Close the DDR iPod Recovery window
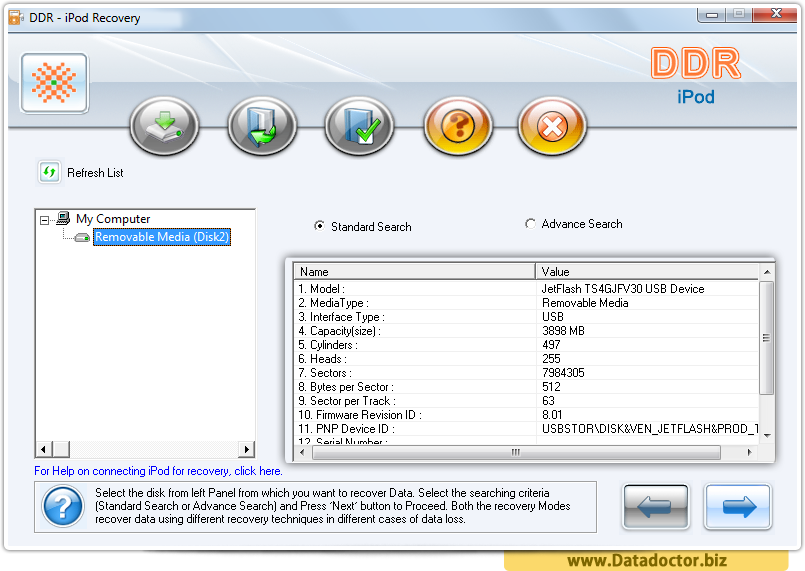 pyautogui.click(x=776, y=14)
